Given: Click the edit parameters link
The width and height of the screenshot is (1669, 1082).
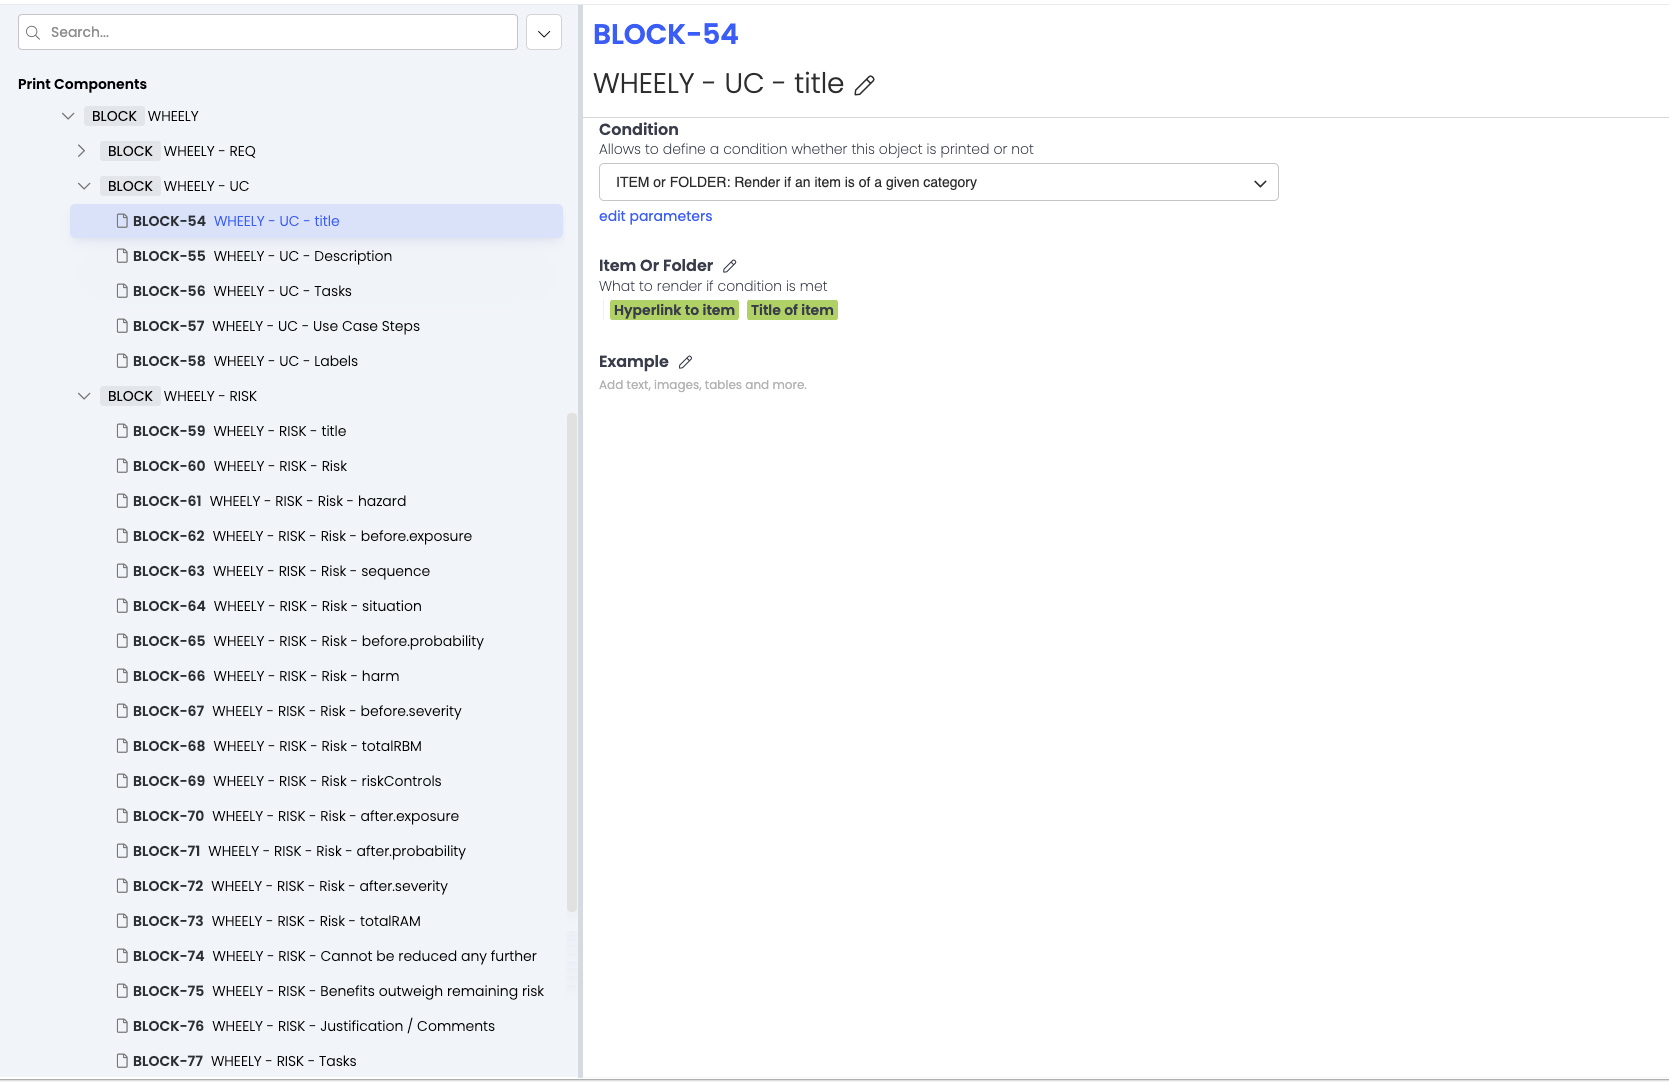Looking at the screenshot, I should click(655, 216).
